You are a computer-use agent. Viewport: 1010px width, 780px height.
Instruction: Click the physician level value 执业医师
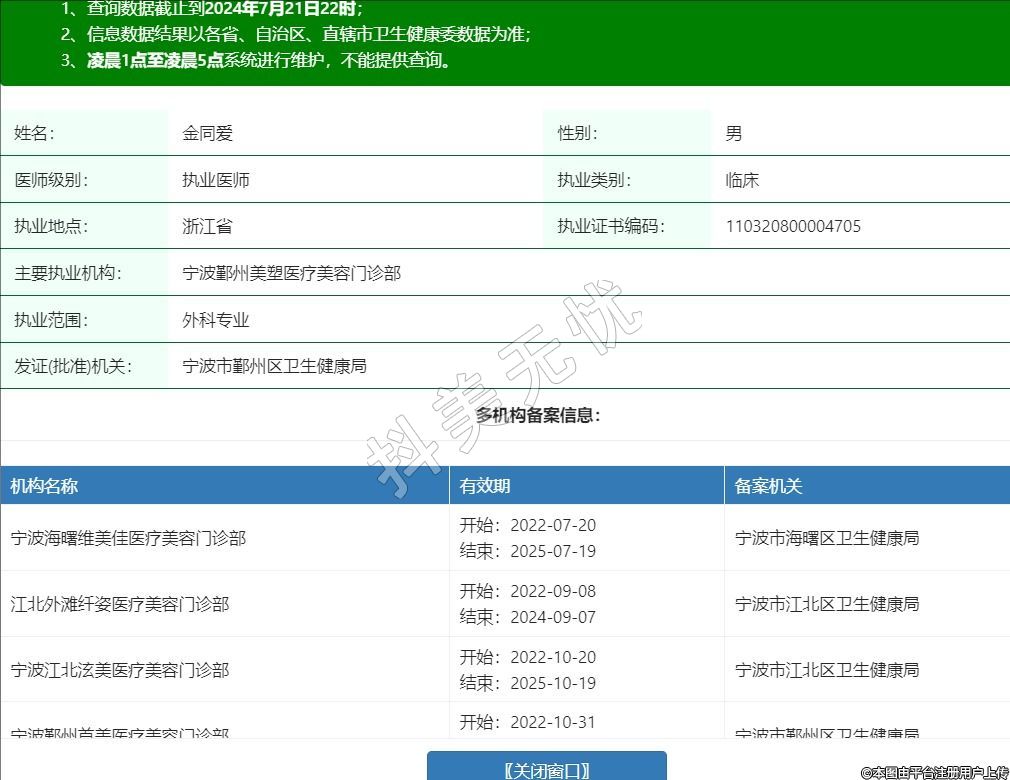pyautogui.click(x=215, y=180)
